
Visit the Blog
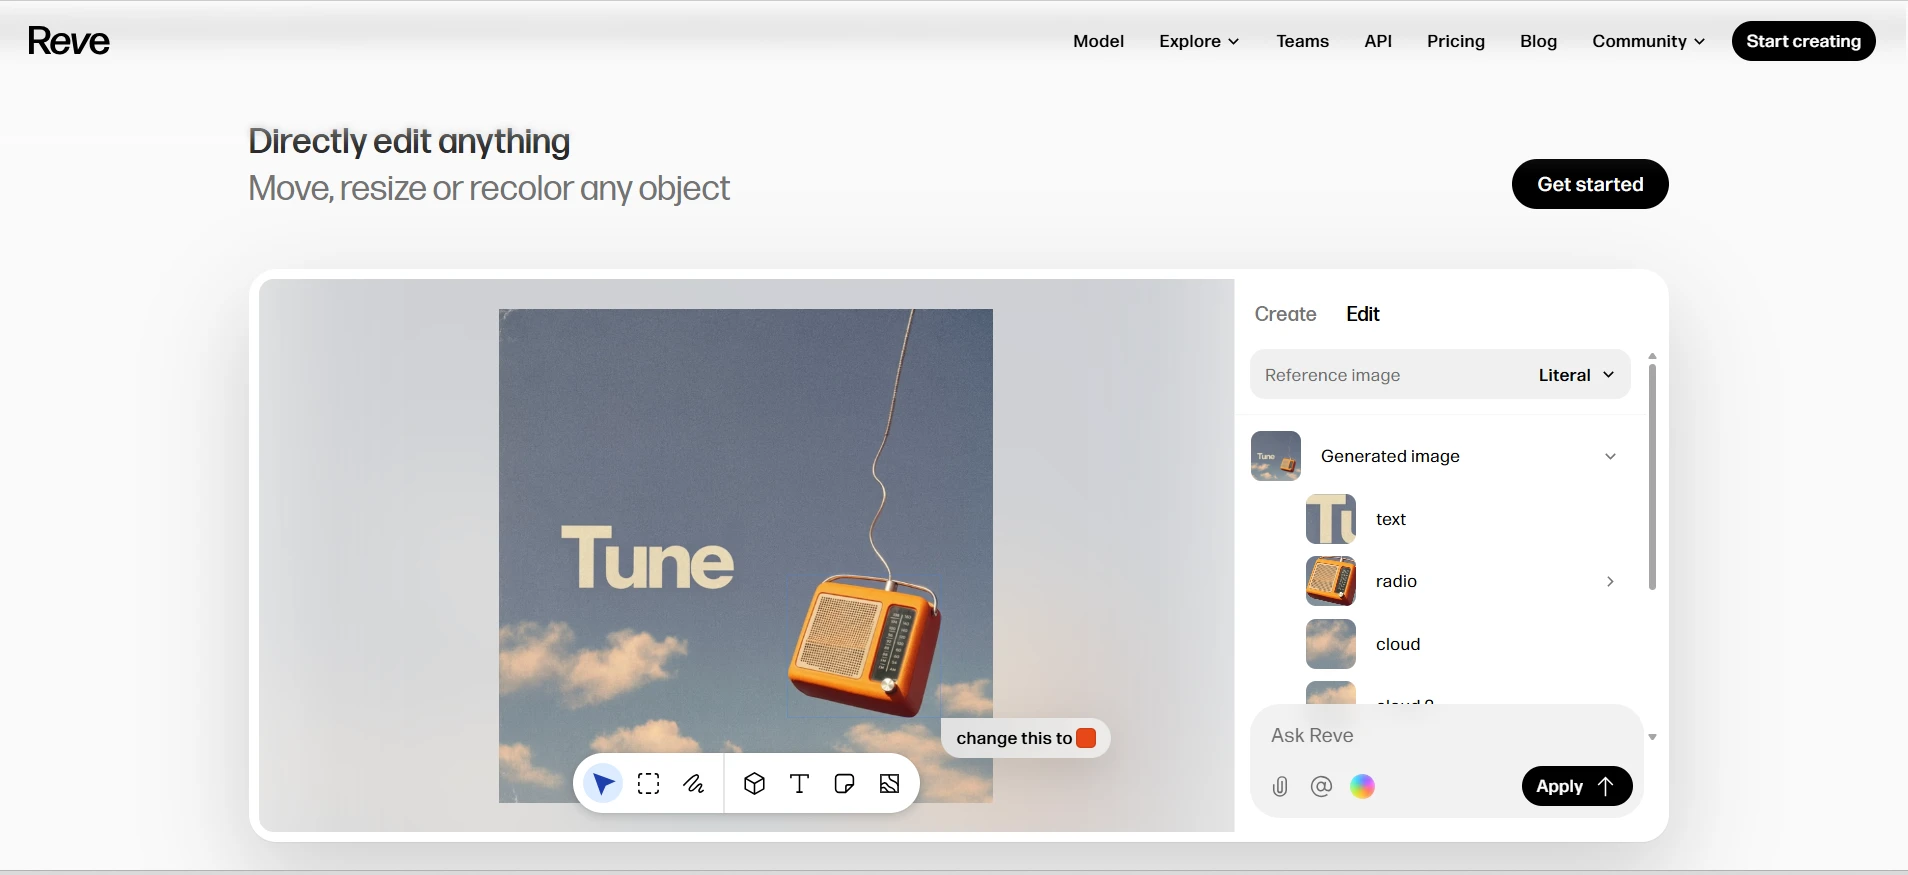pyautogui.click(x=1538, y=41)
